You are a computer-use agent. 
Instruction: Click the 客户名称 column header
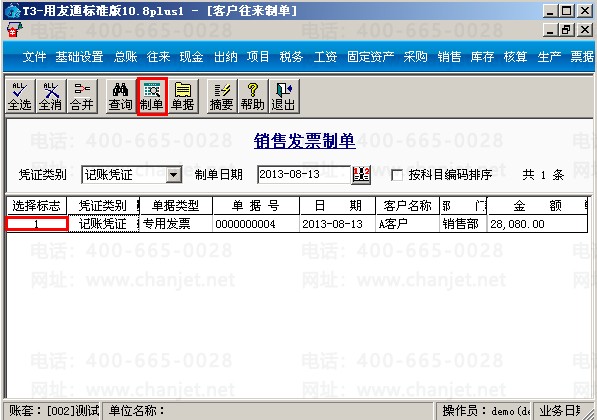407,206
